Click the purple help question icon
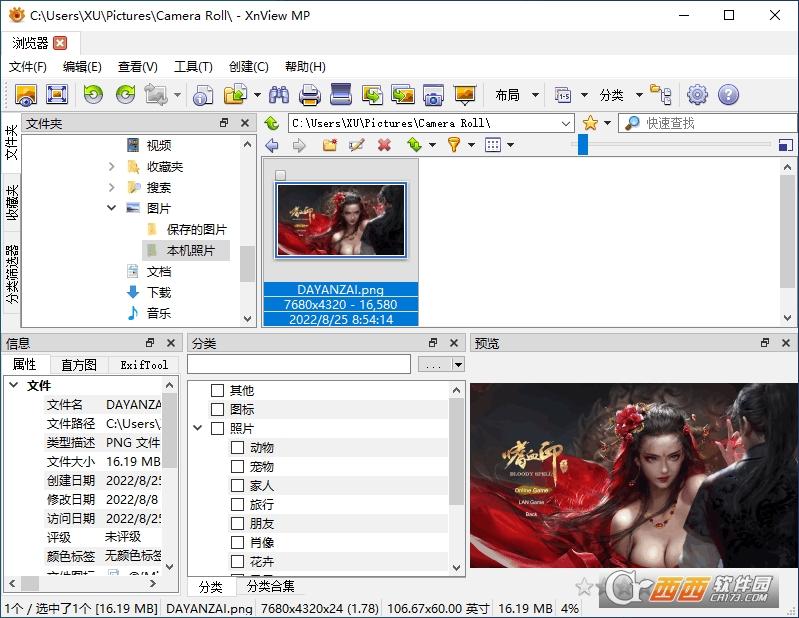 (728, 95)
